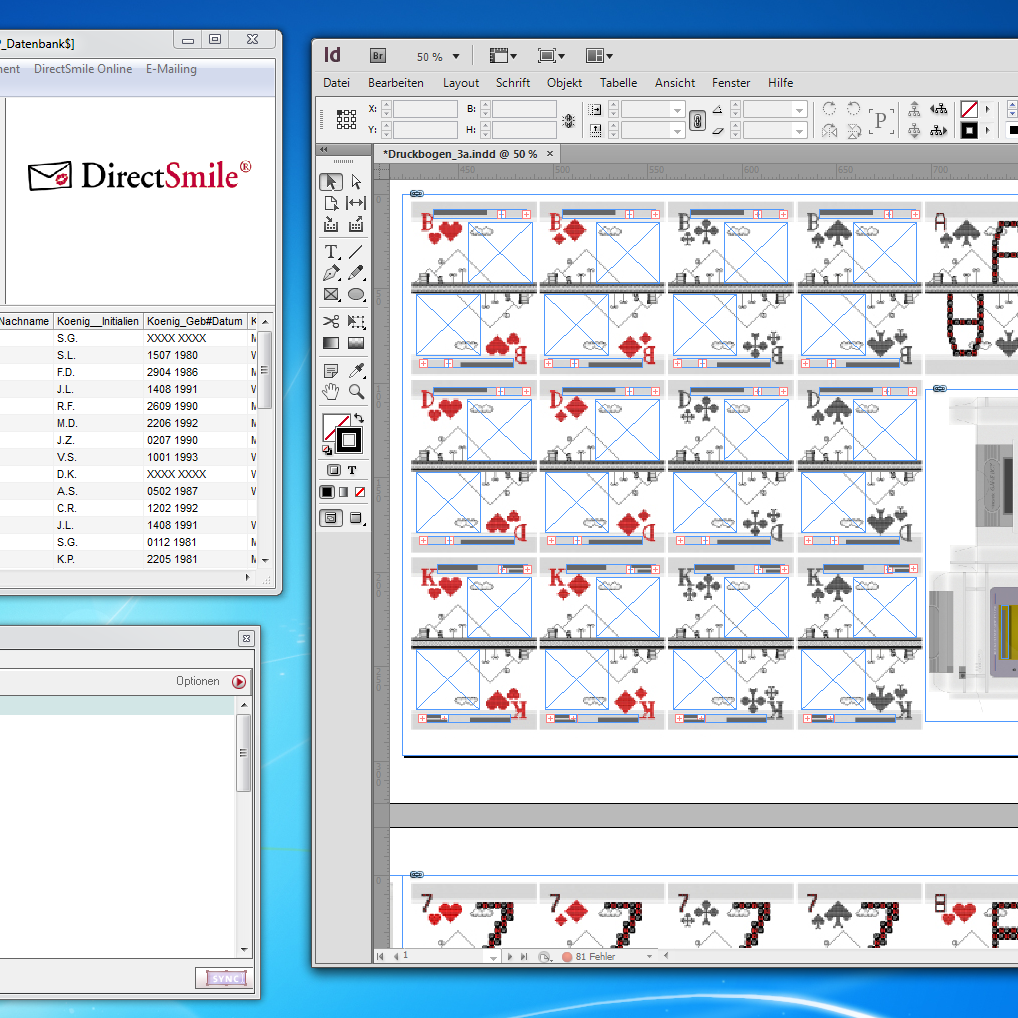The width and height of the screenshot is (1018, 1018).
Task: Click the Koenig_Geb#Datum column header
Action: pyautogui.click(x=195, y=321)
